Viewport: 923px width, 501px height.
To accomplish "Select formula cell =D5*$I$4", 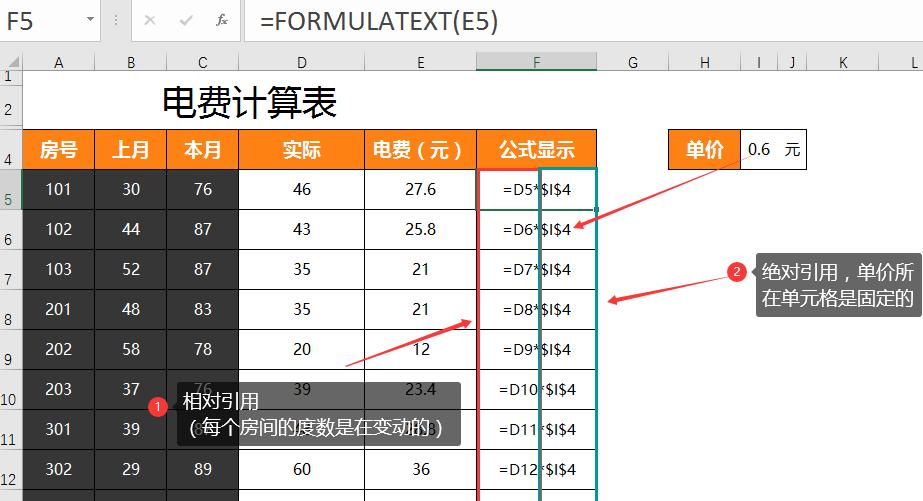I will [536, 189].
